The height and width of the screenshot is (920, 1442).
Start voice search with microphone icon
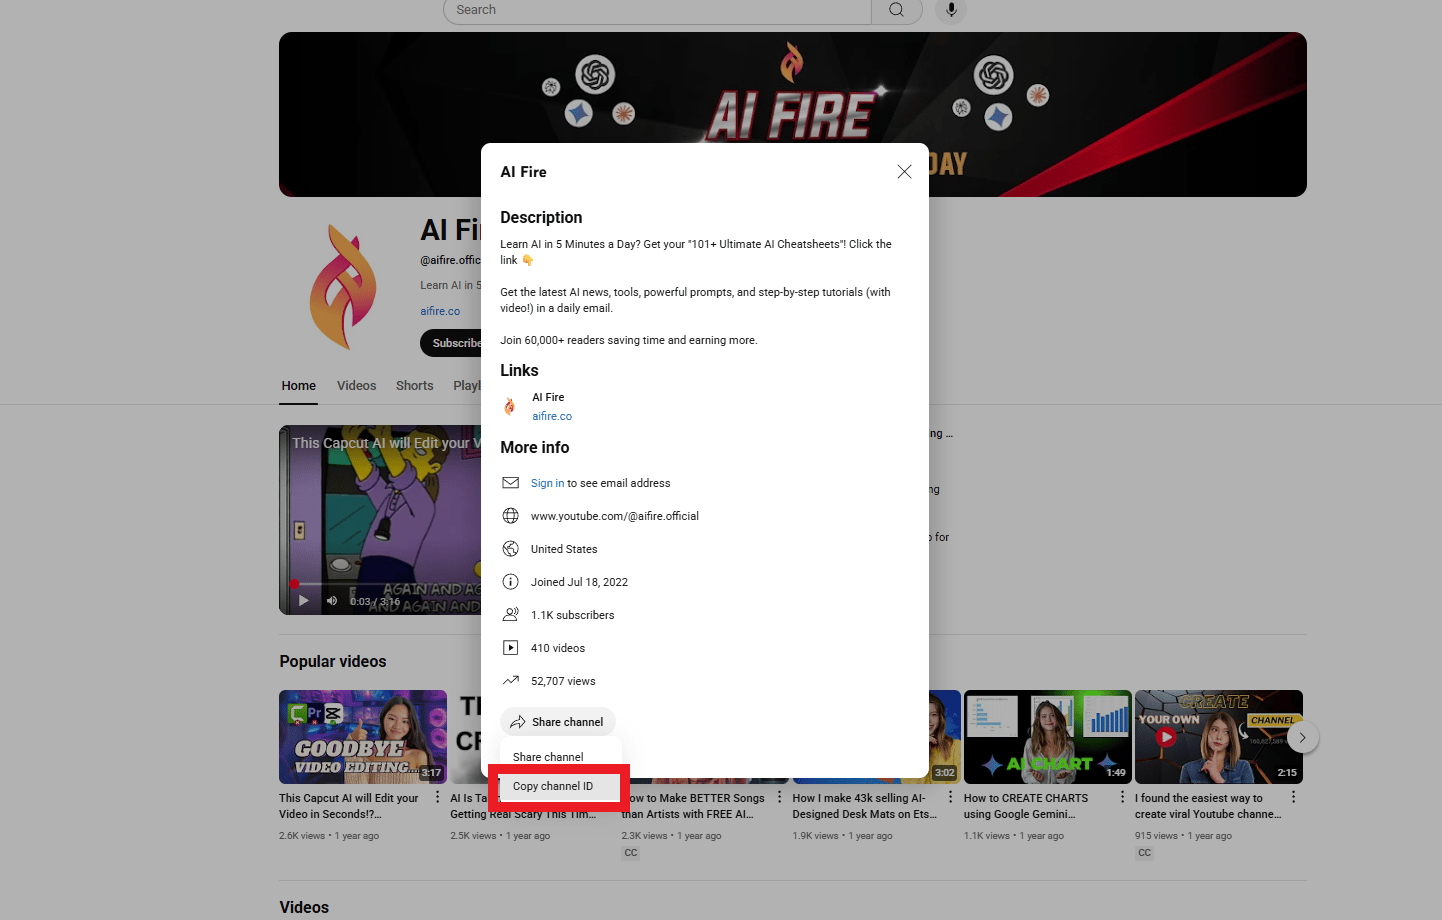[x=951, y=10]
